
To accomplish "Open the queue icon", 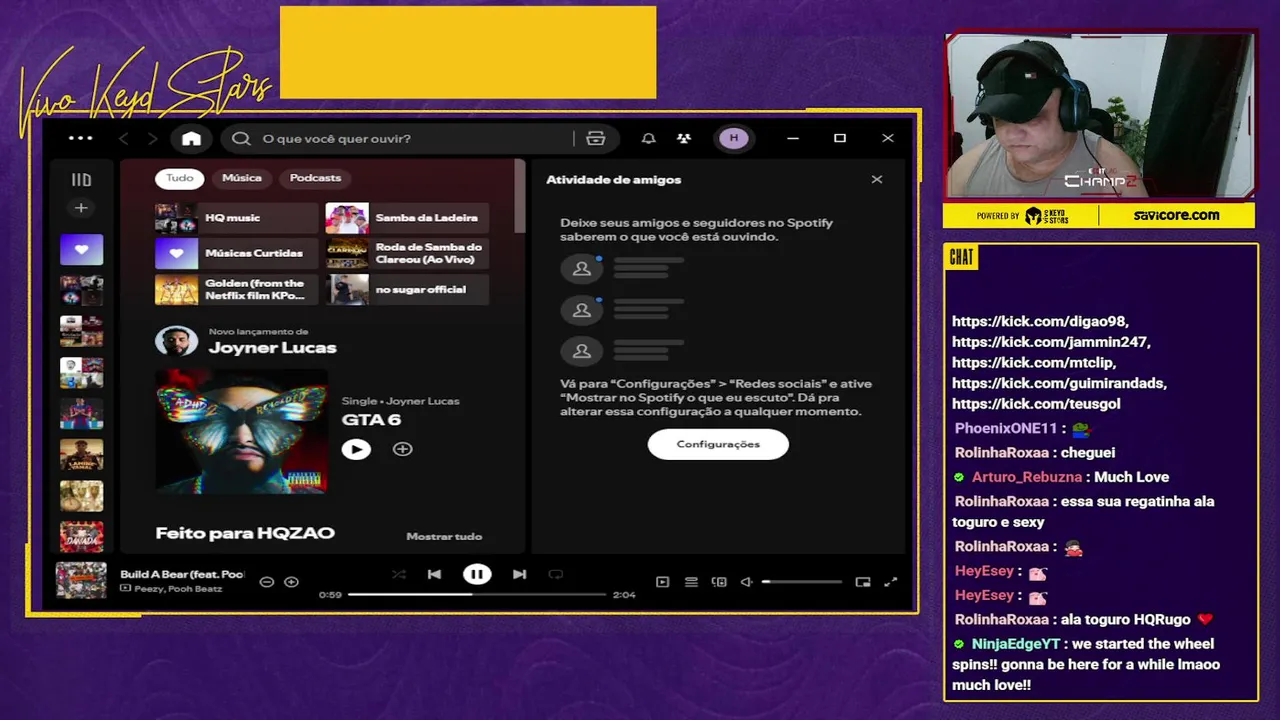I will [x=691, y=582].
